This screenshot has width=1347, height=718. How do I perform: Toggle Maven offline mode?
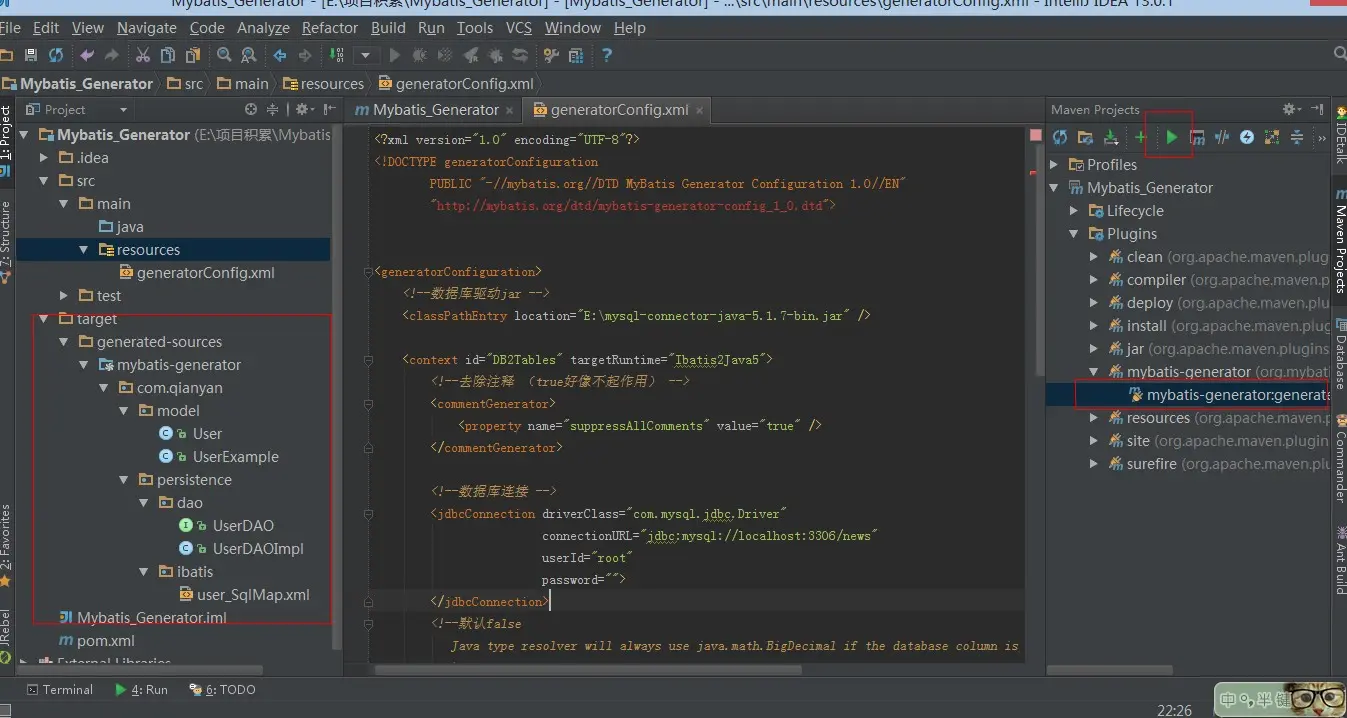coord(1221,137)
